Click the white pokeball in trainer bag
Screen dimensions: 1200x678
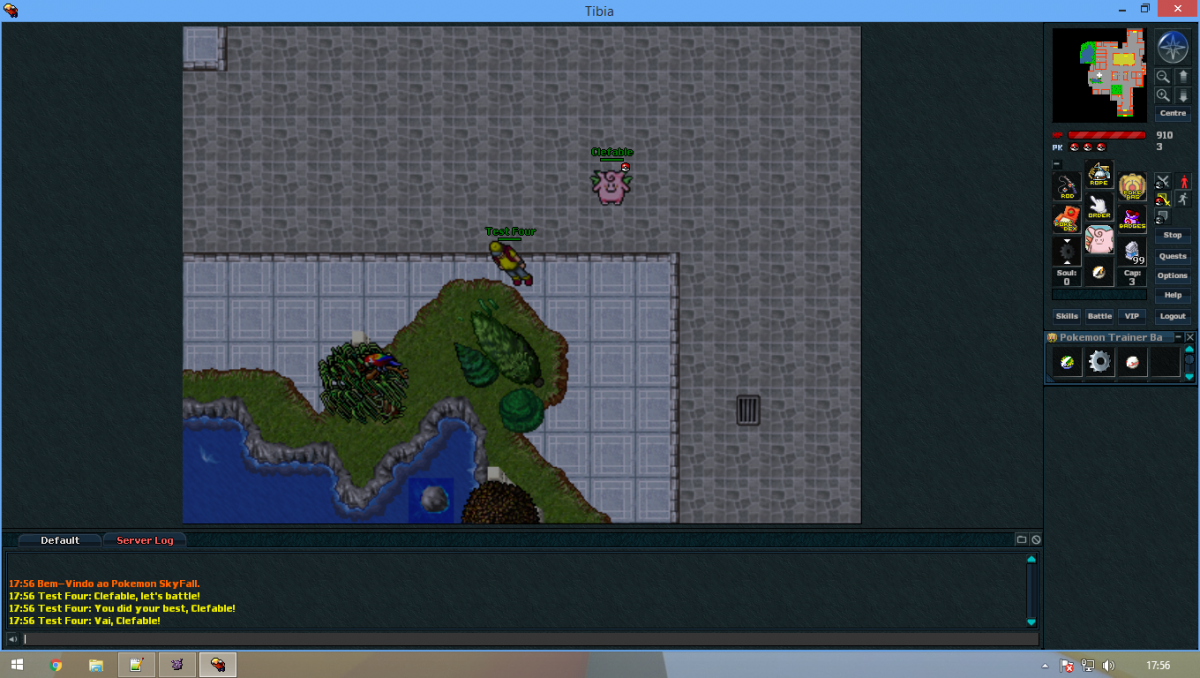(1133, 362)
